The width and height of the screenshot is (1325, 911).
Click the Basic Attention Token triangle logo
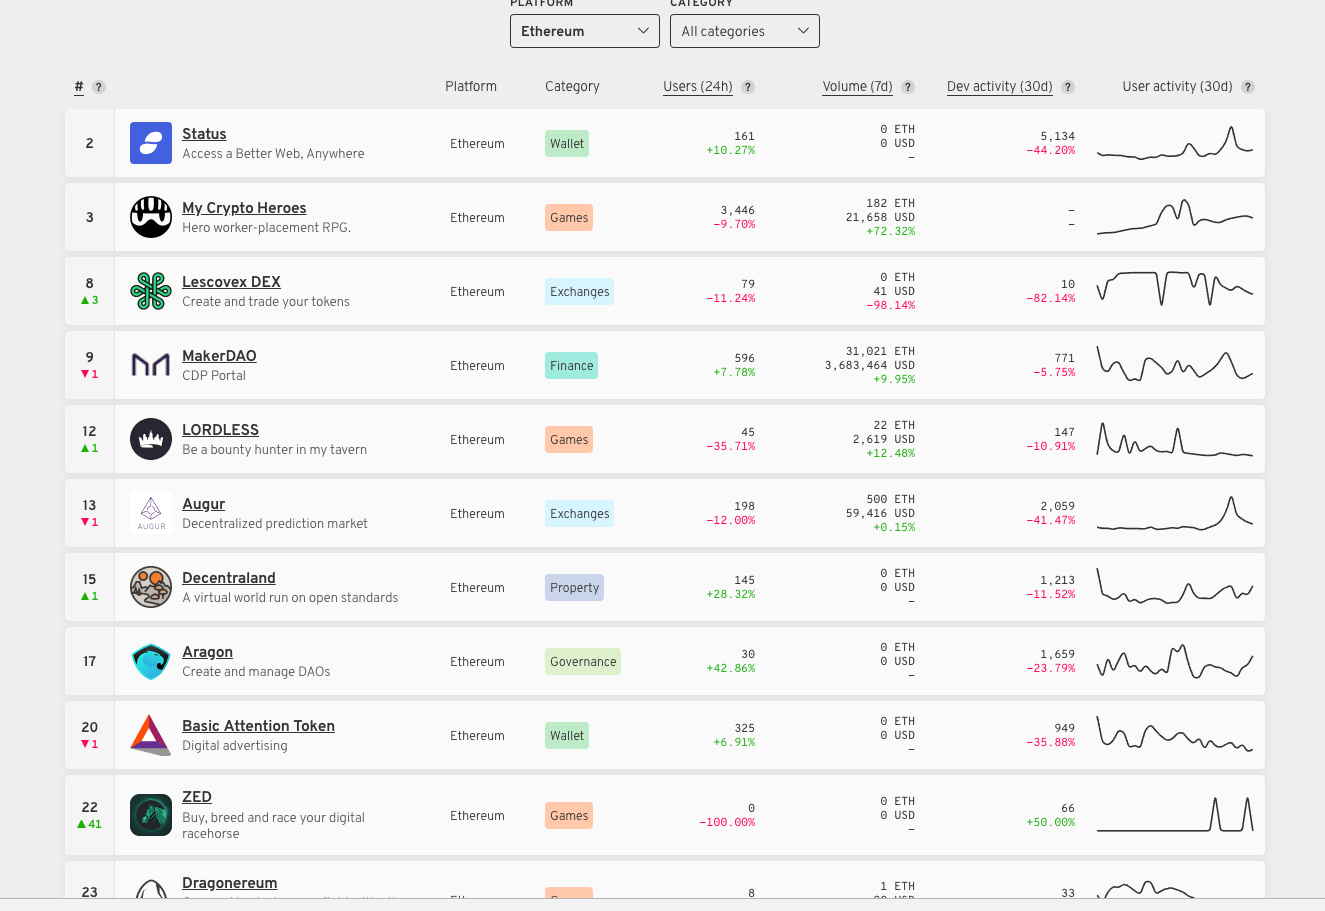[151, 735]
